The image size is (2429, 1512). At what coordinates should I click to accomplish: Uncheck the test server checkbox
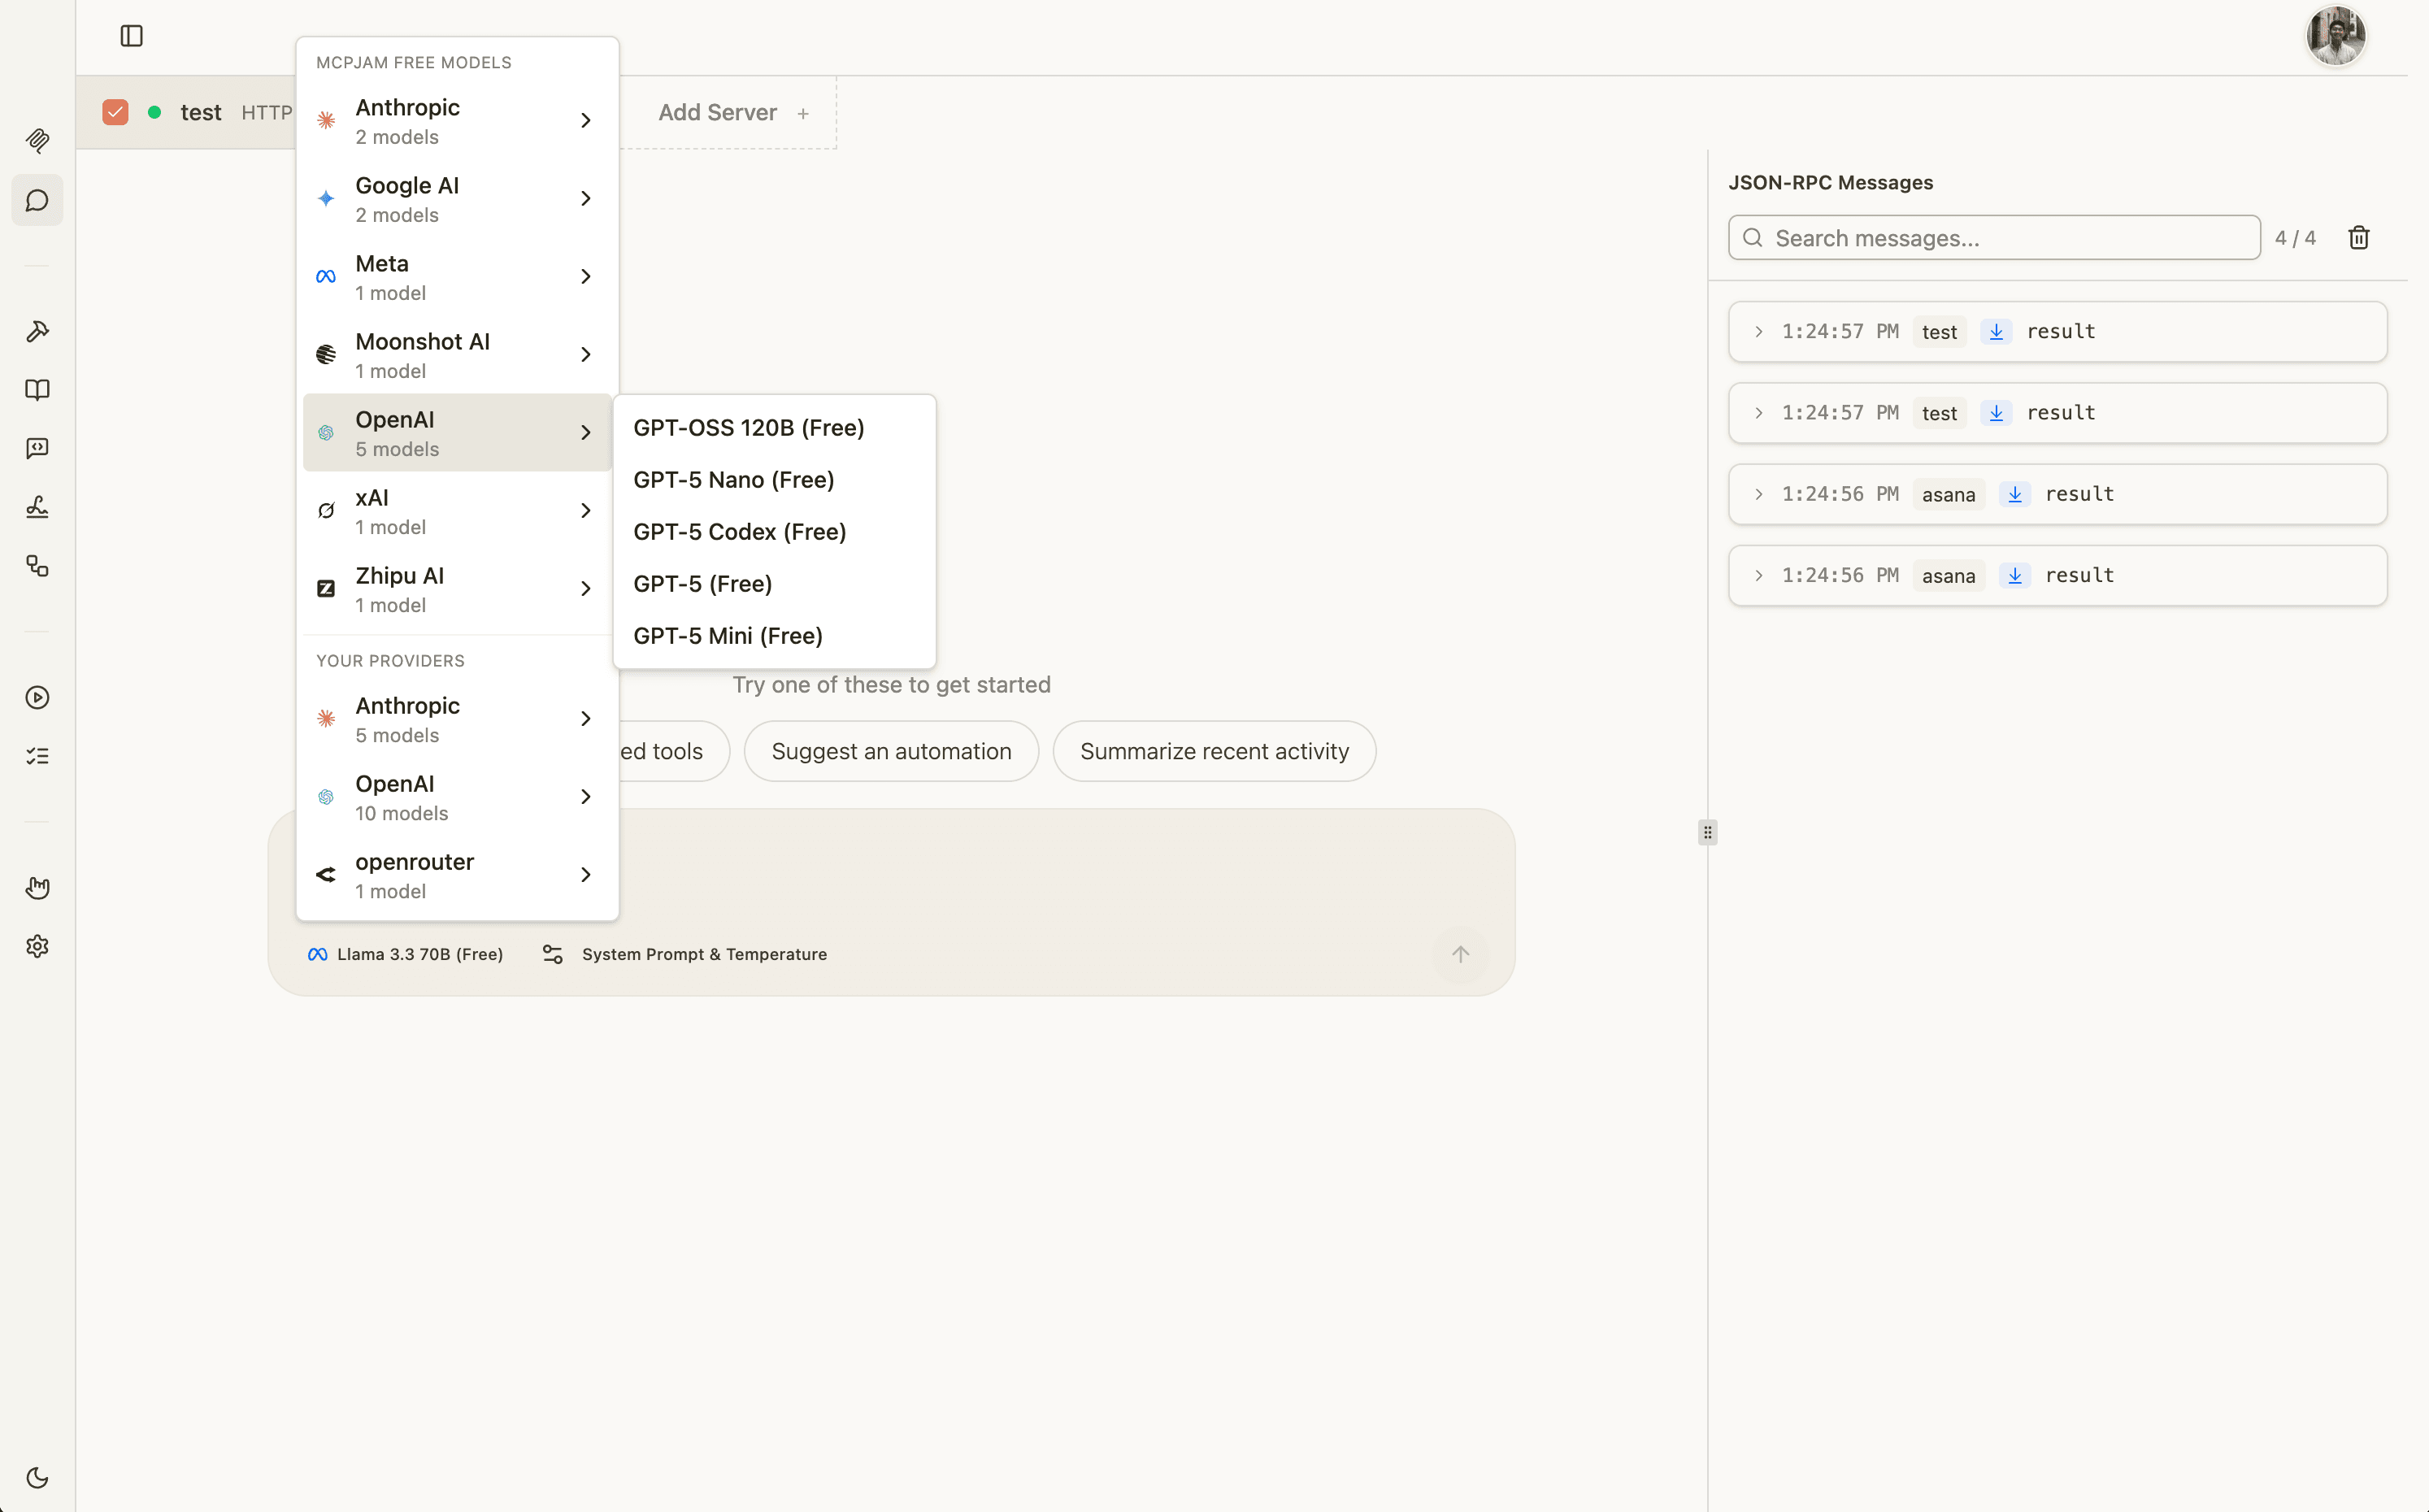[115, 112]
